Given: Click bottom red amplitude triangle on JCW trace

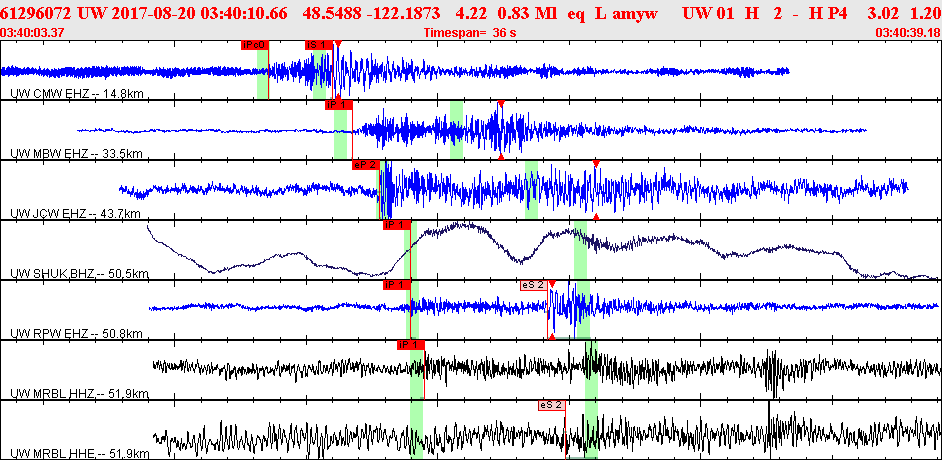Looking at the screenshot, I should point(596,216).
